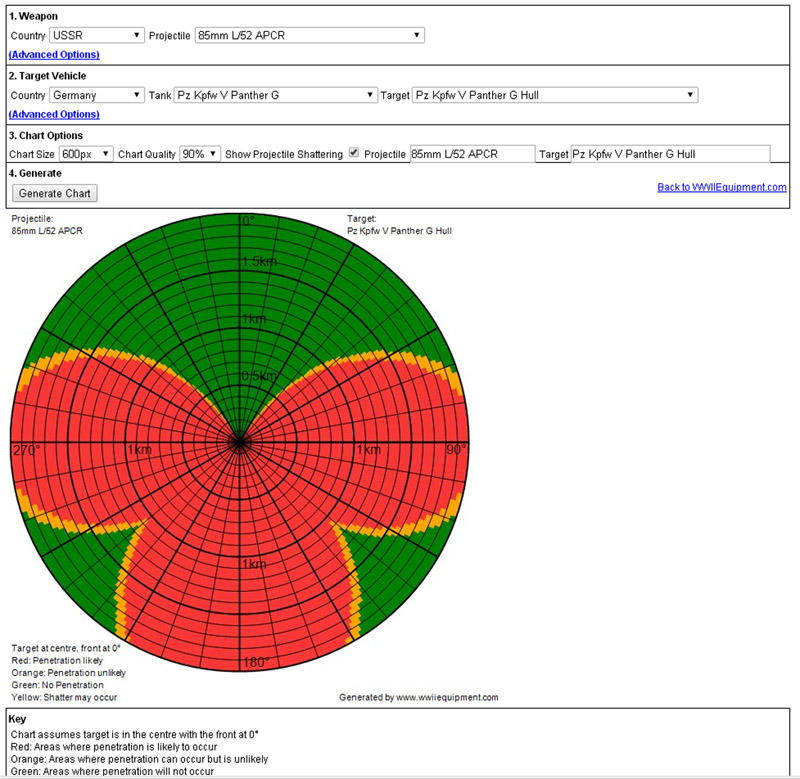Screen dimensions: 800x779
Task: Click the Generate Chart button
Action: 55,193
